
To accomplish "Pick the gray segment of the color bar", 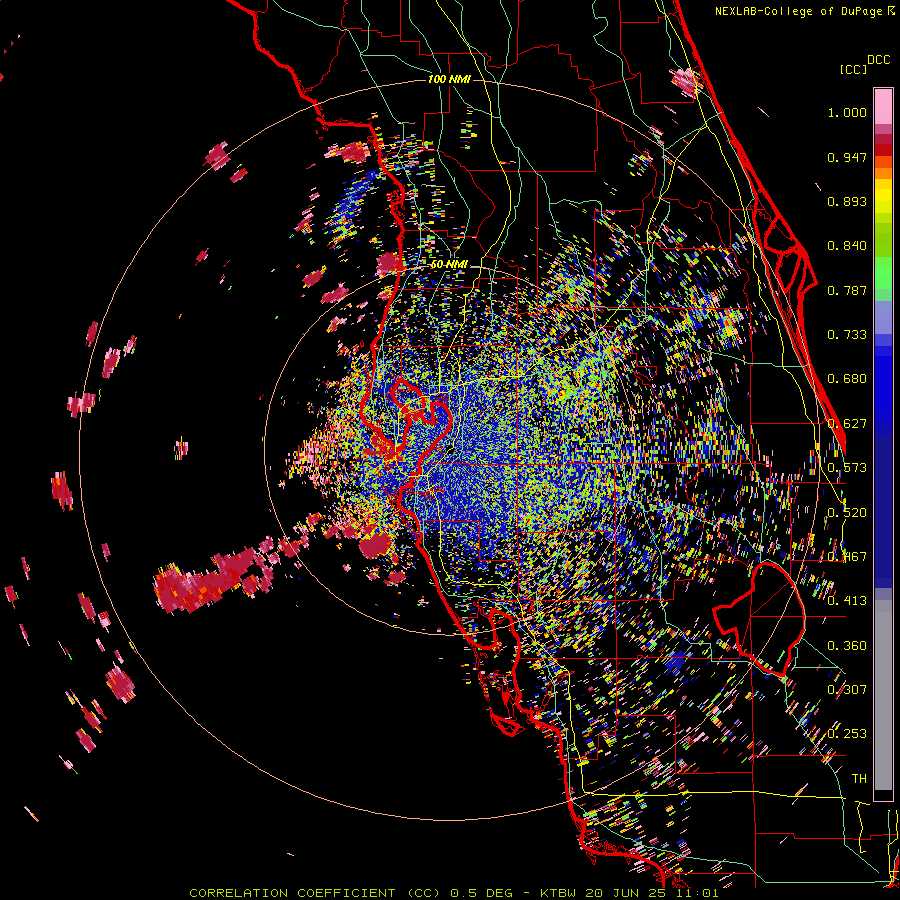I will click(883, 695).
